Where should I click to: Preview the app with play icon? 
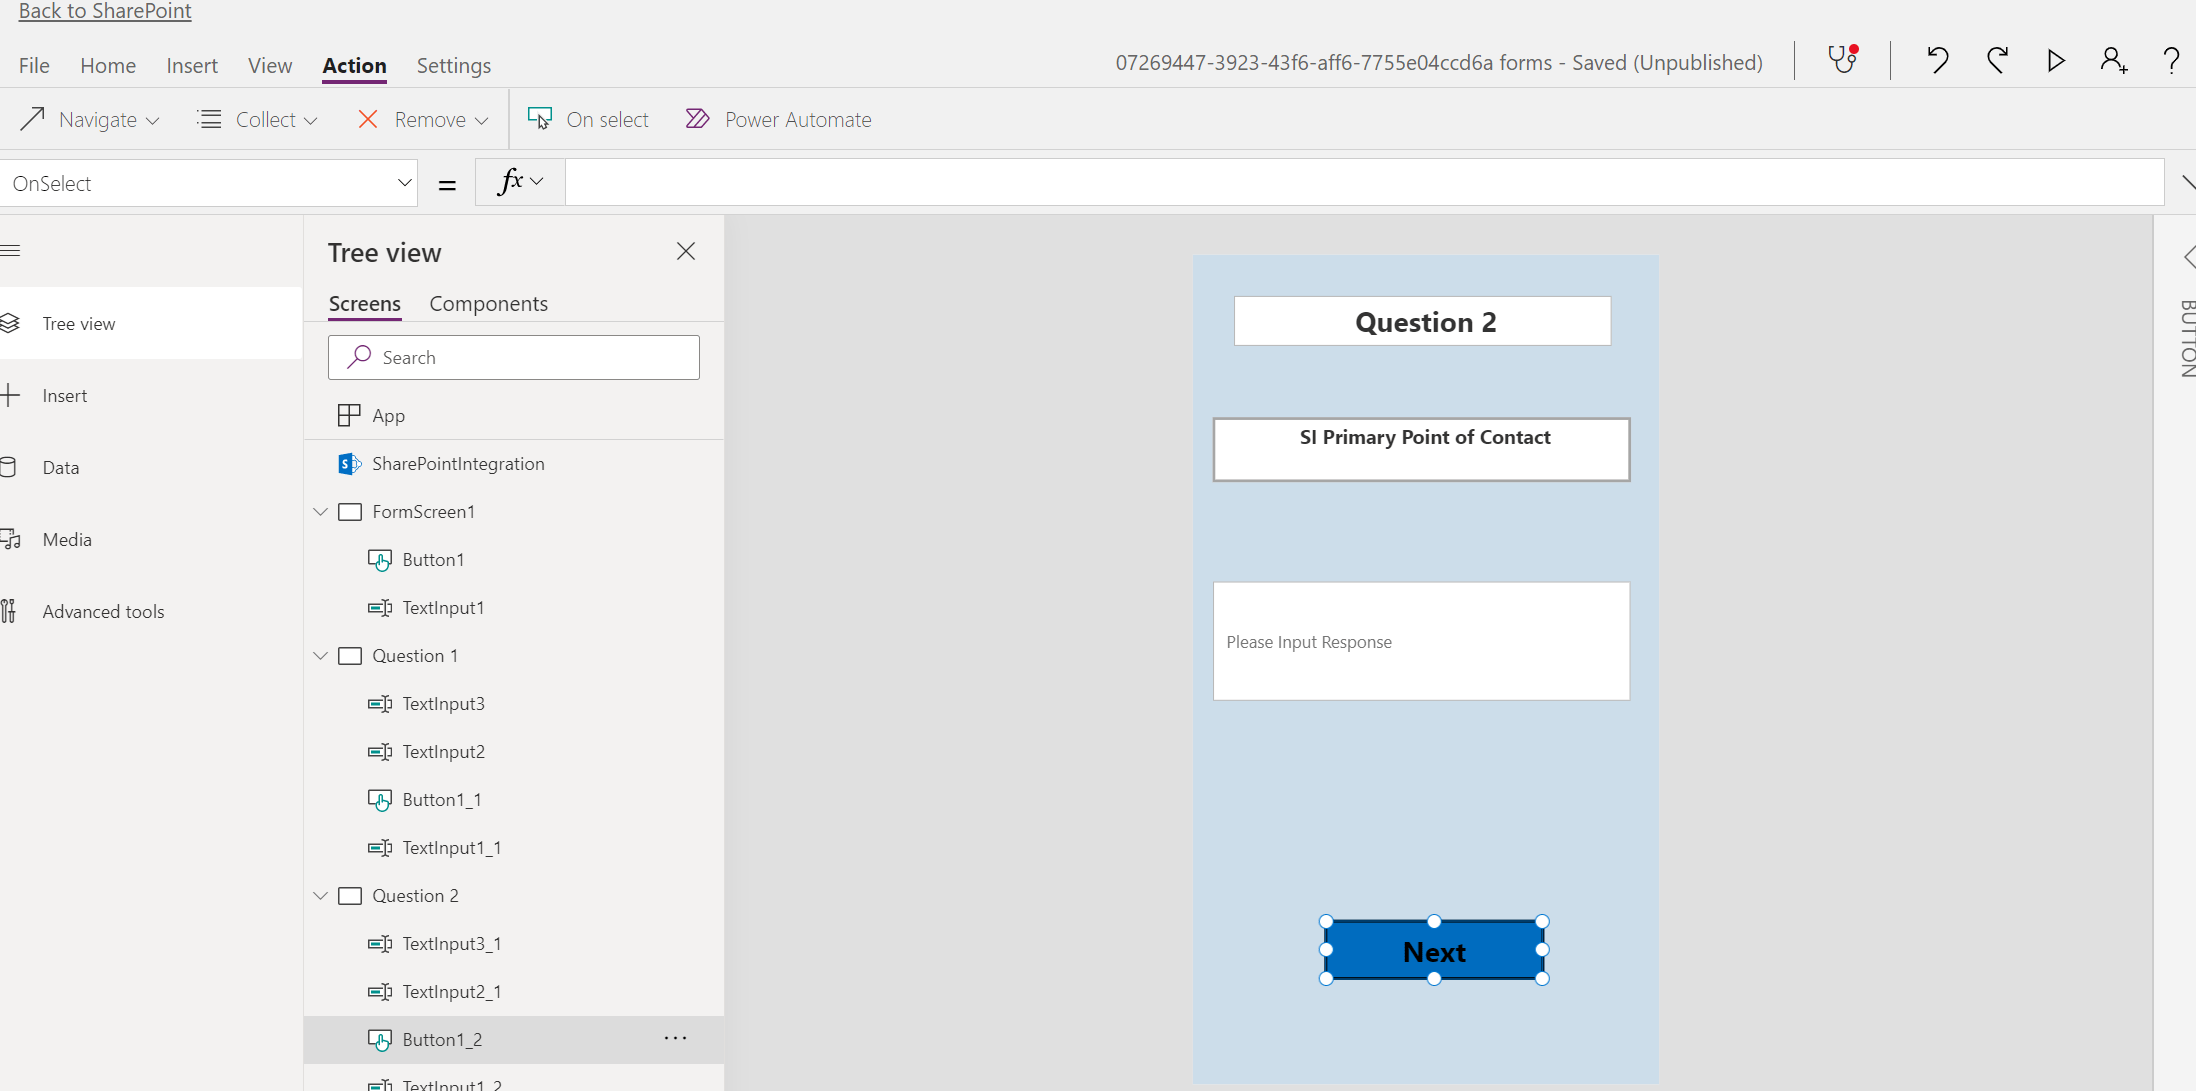pos(2055,61)
